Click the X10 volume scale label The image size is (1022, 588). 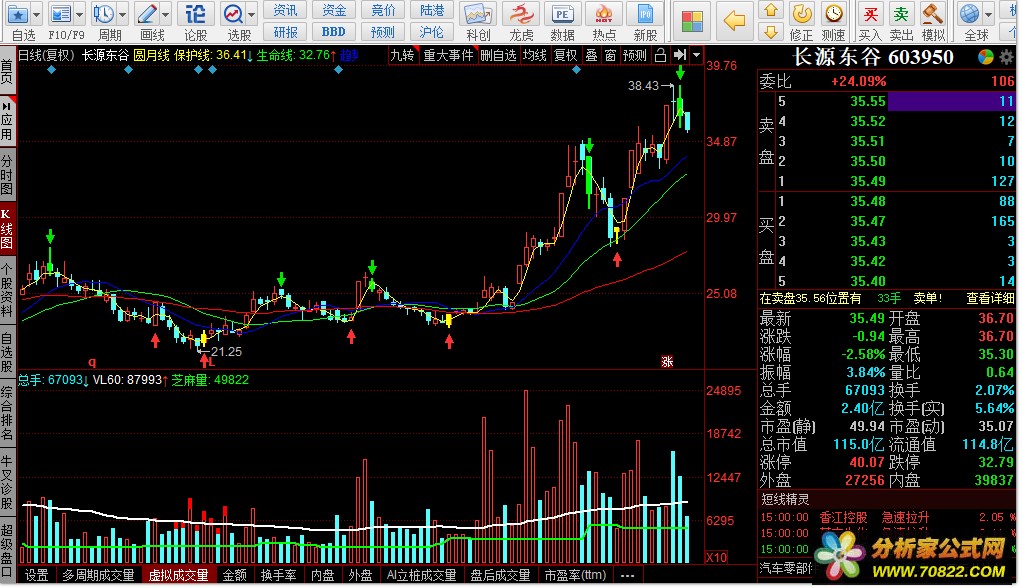click(x=717, y=557)
